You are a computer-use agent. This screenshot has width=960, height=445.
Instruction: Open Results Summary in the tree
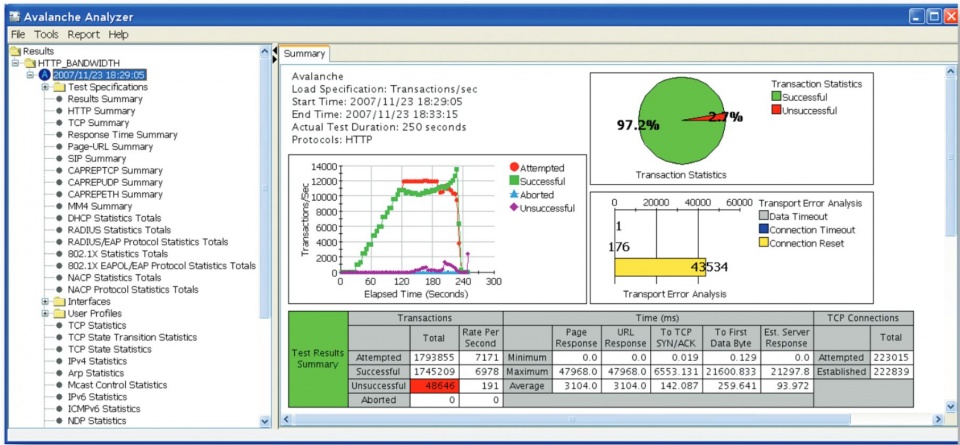[105, 99]
